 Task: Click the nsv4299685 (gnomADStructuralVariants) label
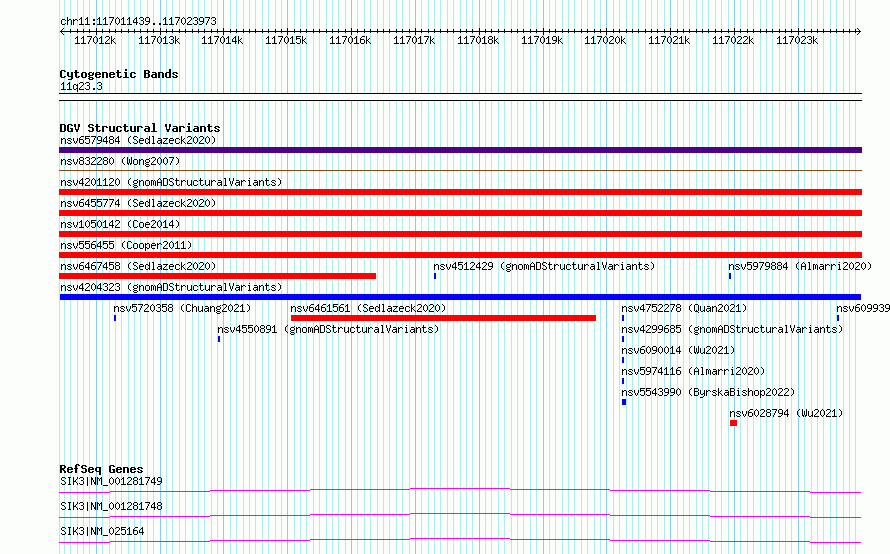click(x=732, y=329)
